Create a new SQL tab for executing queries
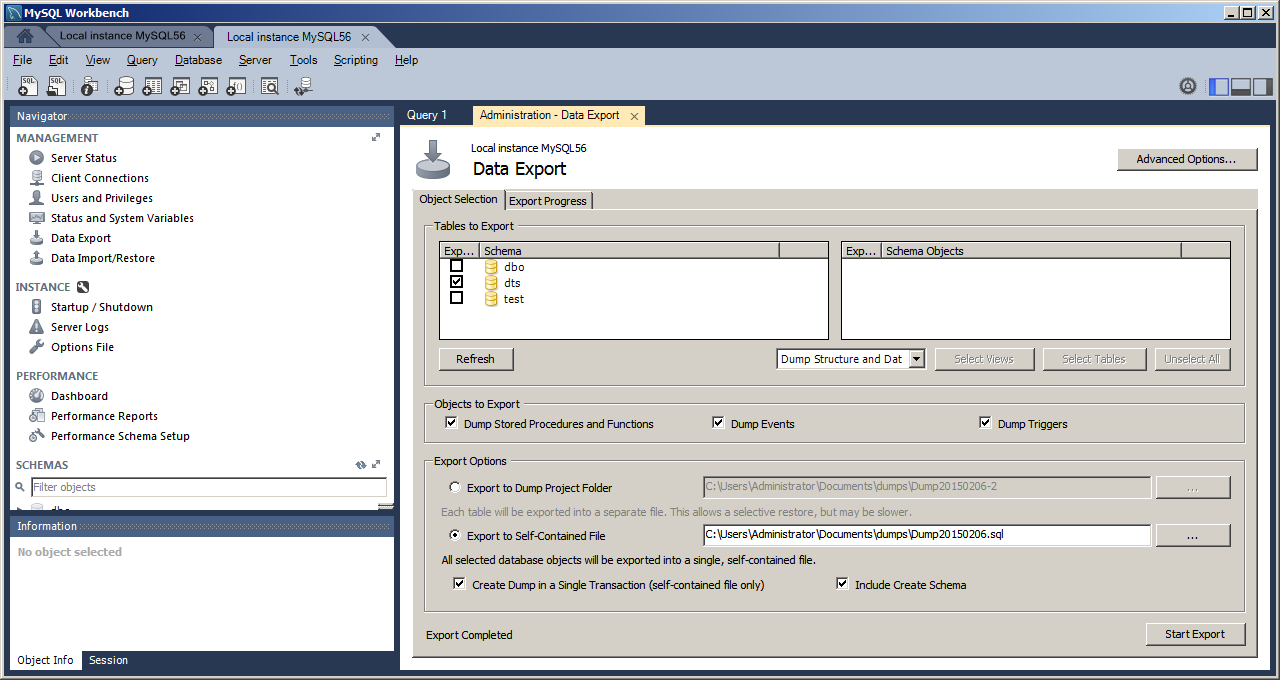Image resolution: width=1280 pixels, height=680 pixels. coord(27,86)
